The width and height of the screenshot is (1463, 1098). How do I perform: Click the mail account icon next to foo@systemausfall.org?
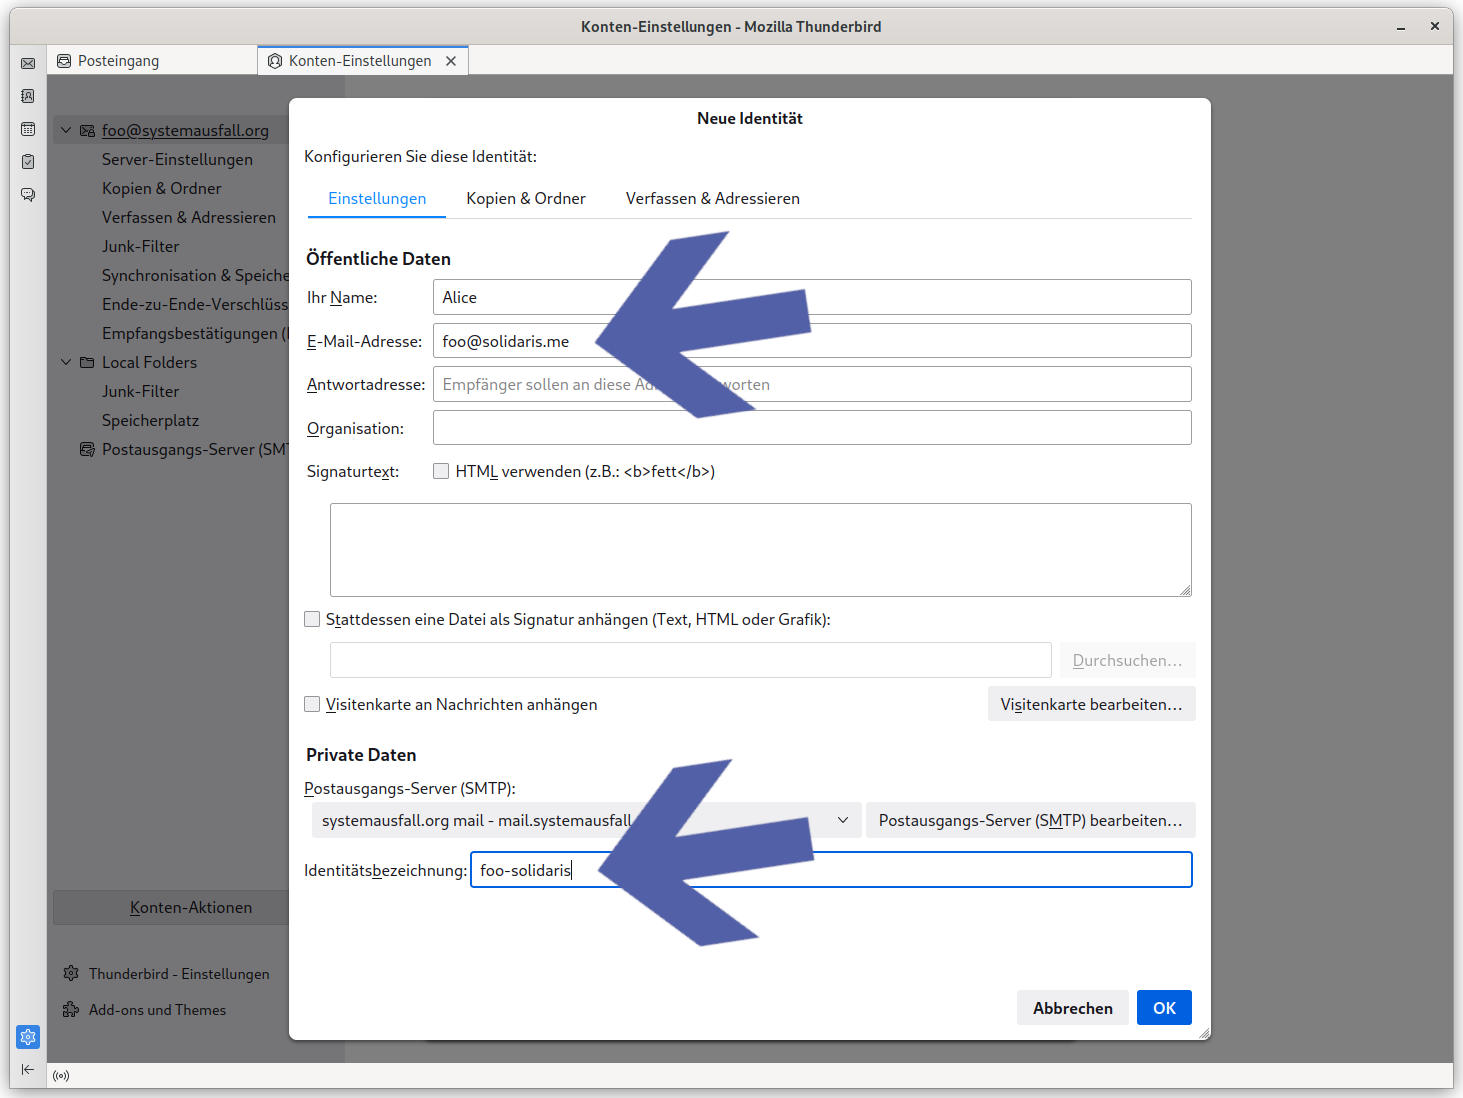pyautogui.click(x=87, y=130)
